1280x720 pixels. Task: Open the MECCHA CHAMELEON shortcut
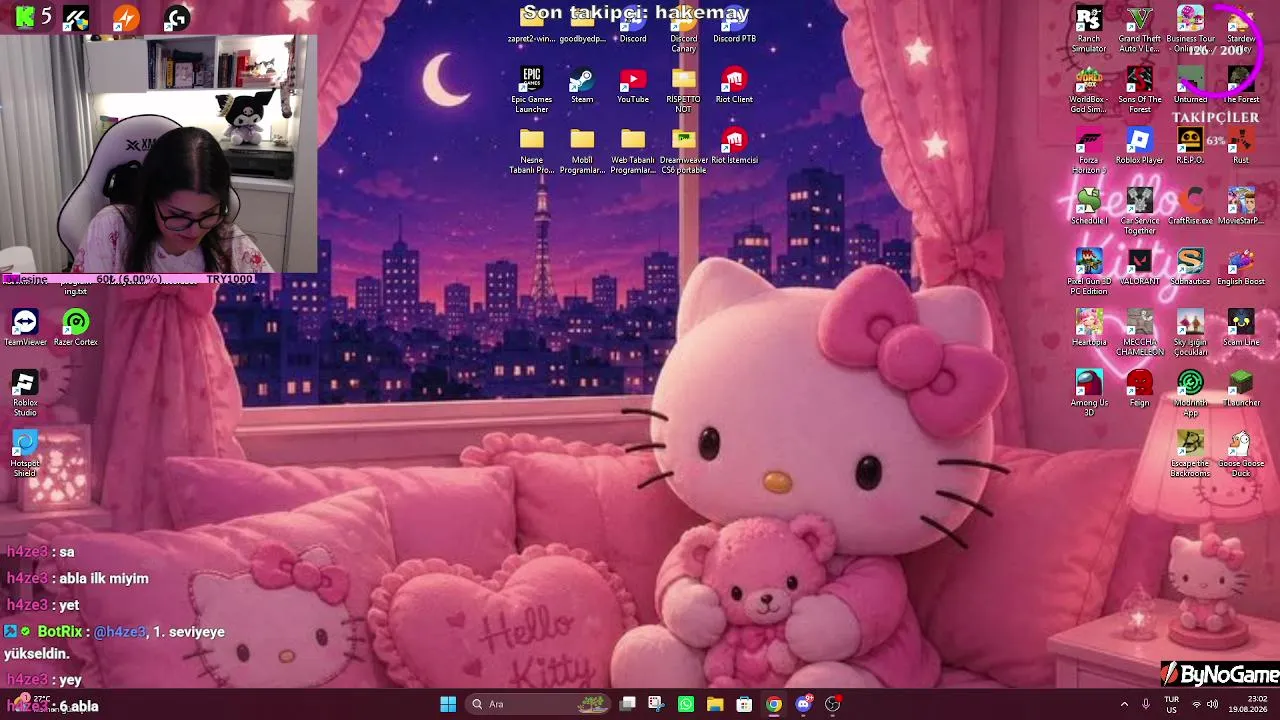tap(1139, 333)
